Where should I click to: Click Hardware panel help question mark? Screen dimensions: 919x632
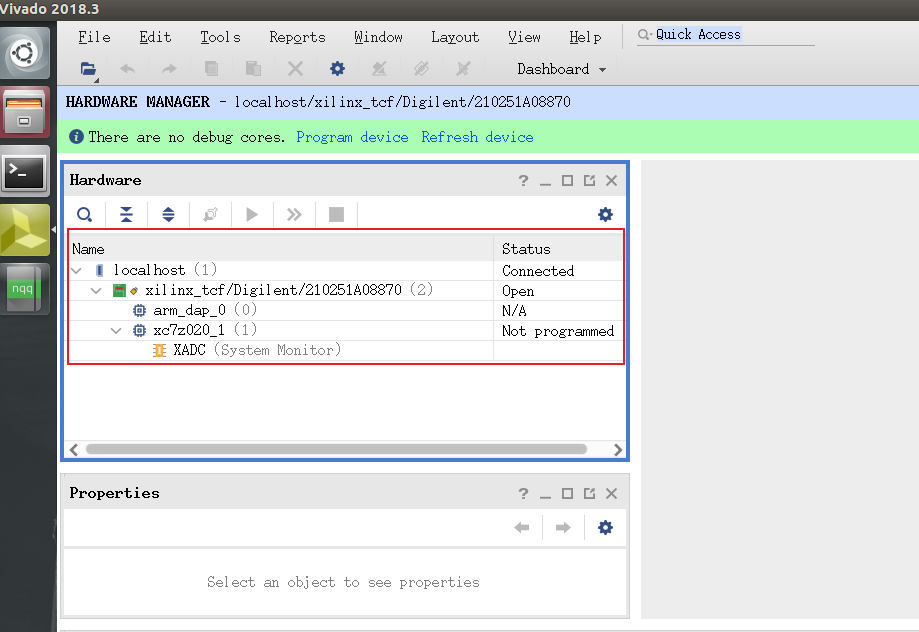(x=523, y=181)
